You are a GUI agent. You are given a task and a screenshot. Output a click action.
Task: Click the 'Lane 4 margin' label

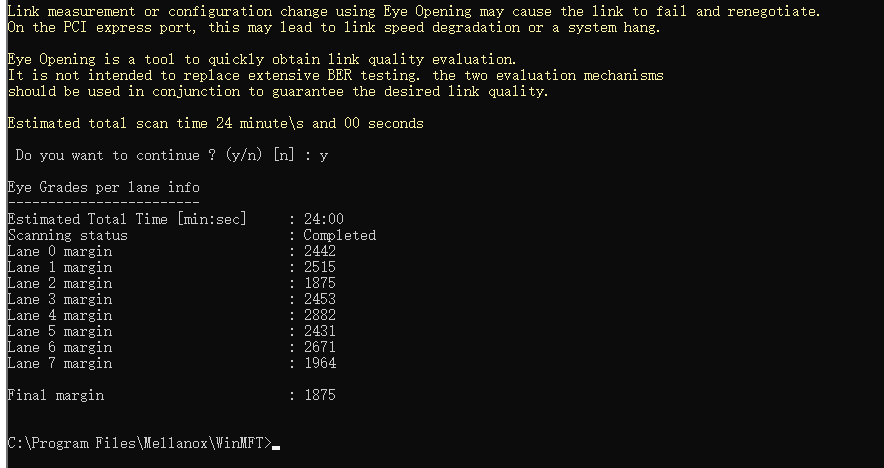pos(59,316)
